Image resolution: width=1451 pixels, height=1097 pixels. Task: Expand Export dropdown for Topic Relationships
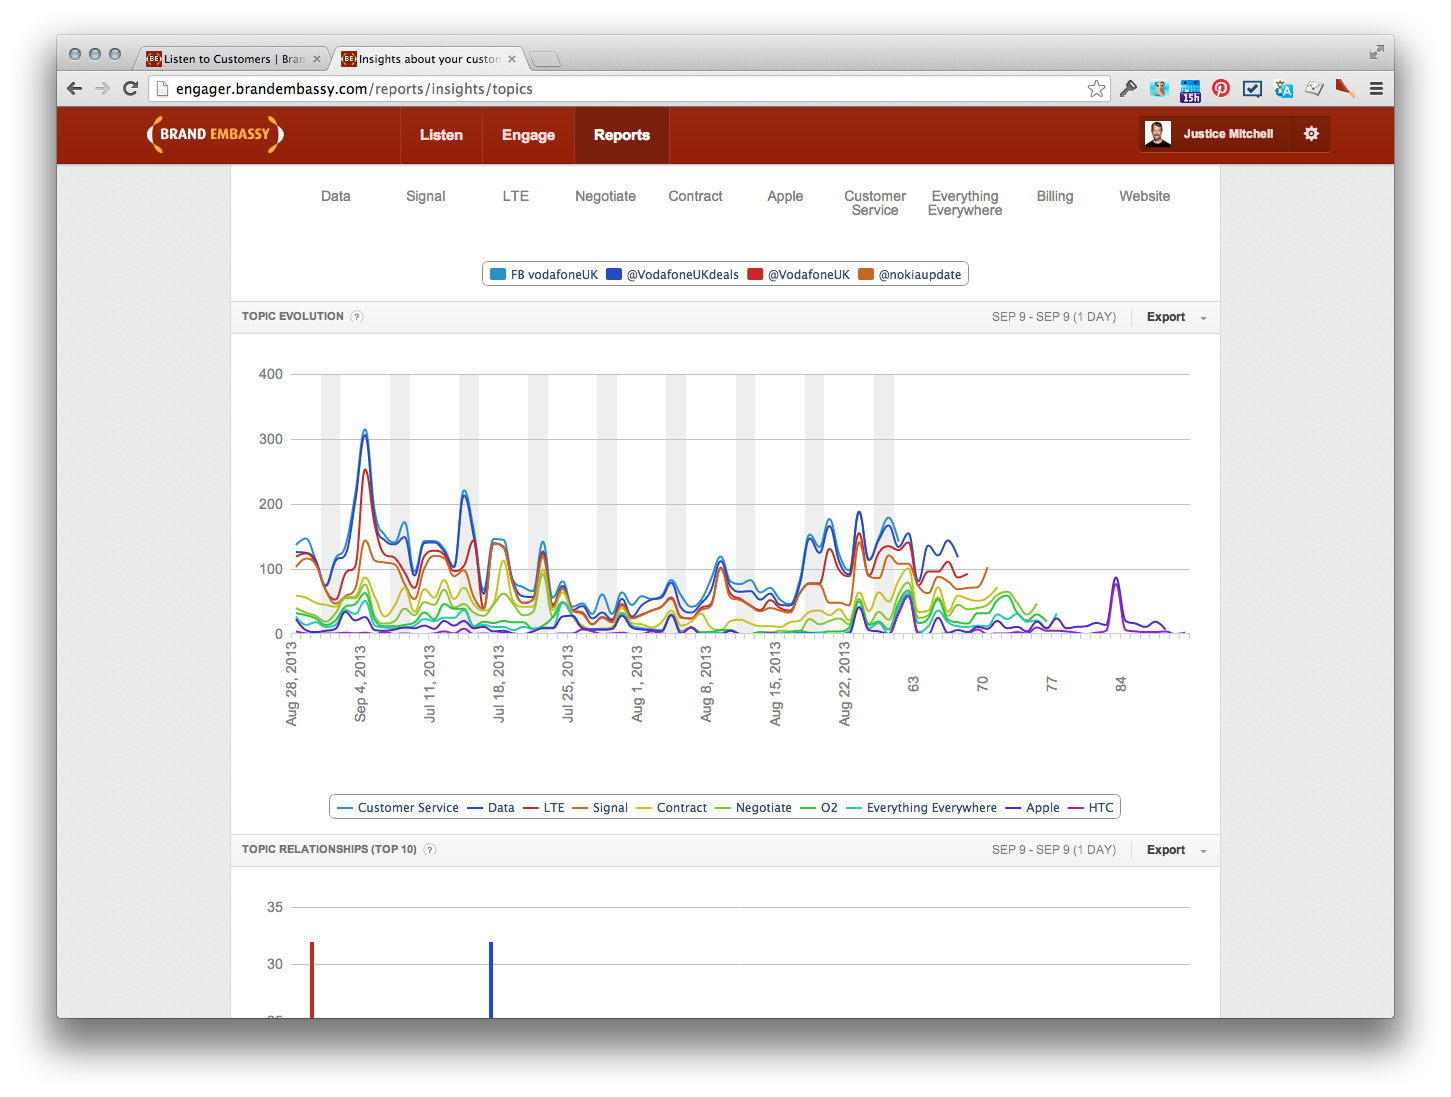point(1176,850)
